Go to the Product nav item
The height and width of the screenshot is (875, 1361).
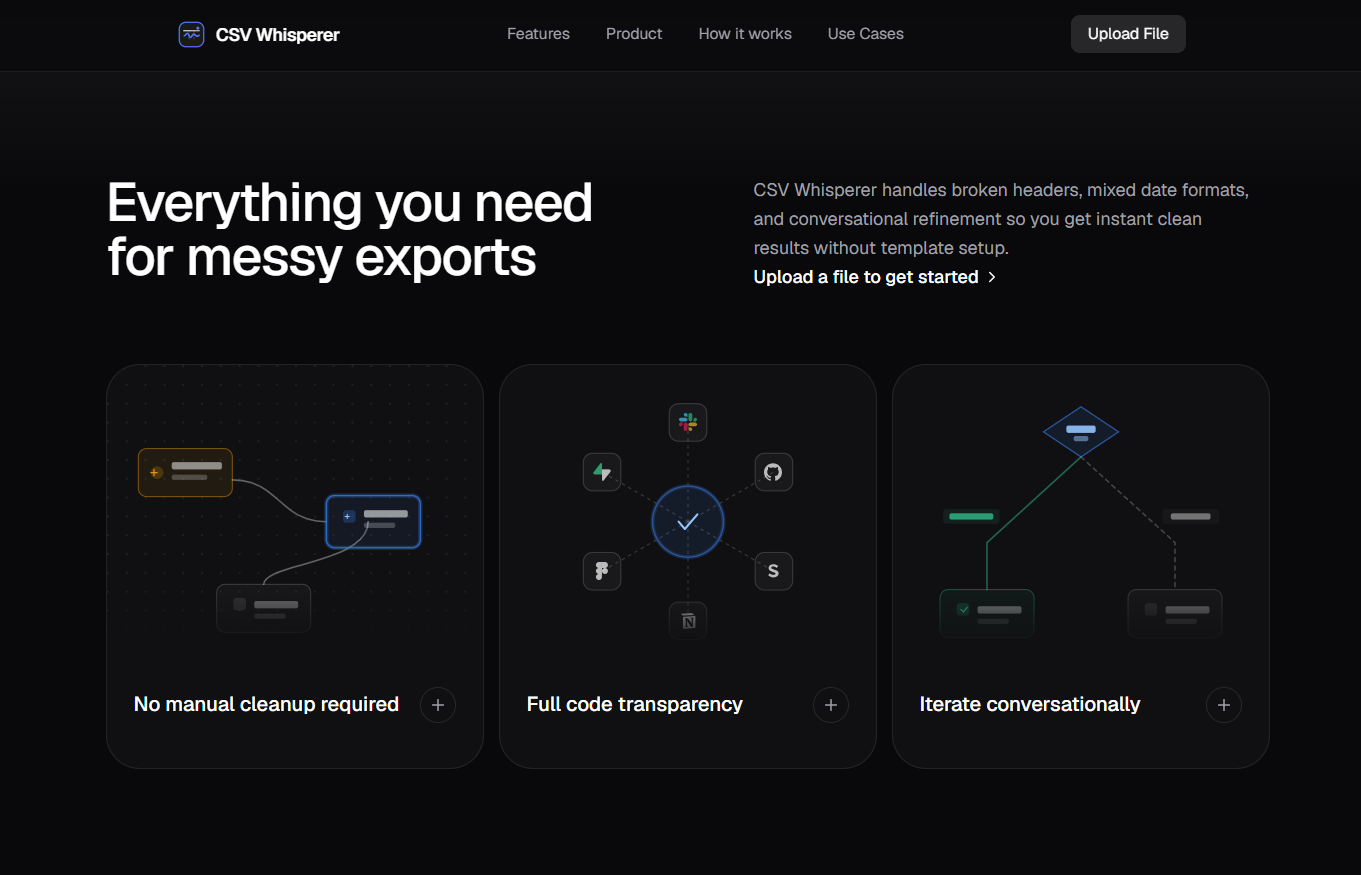click(634, 34)
